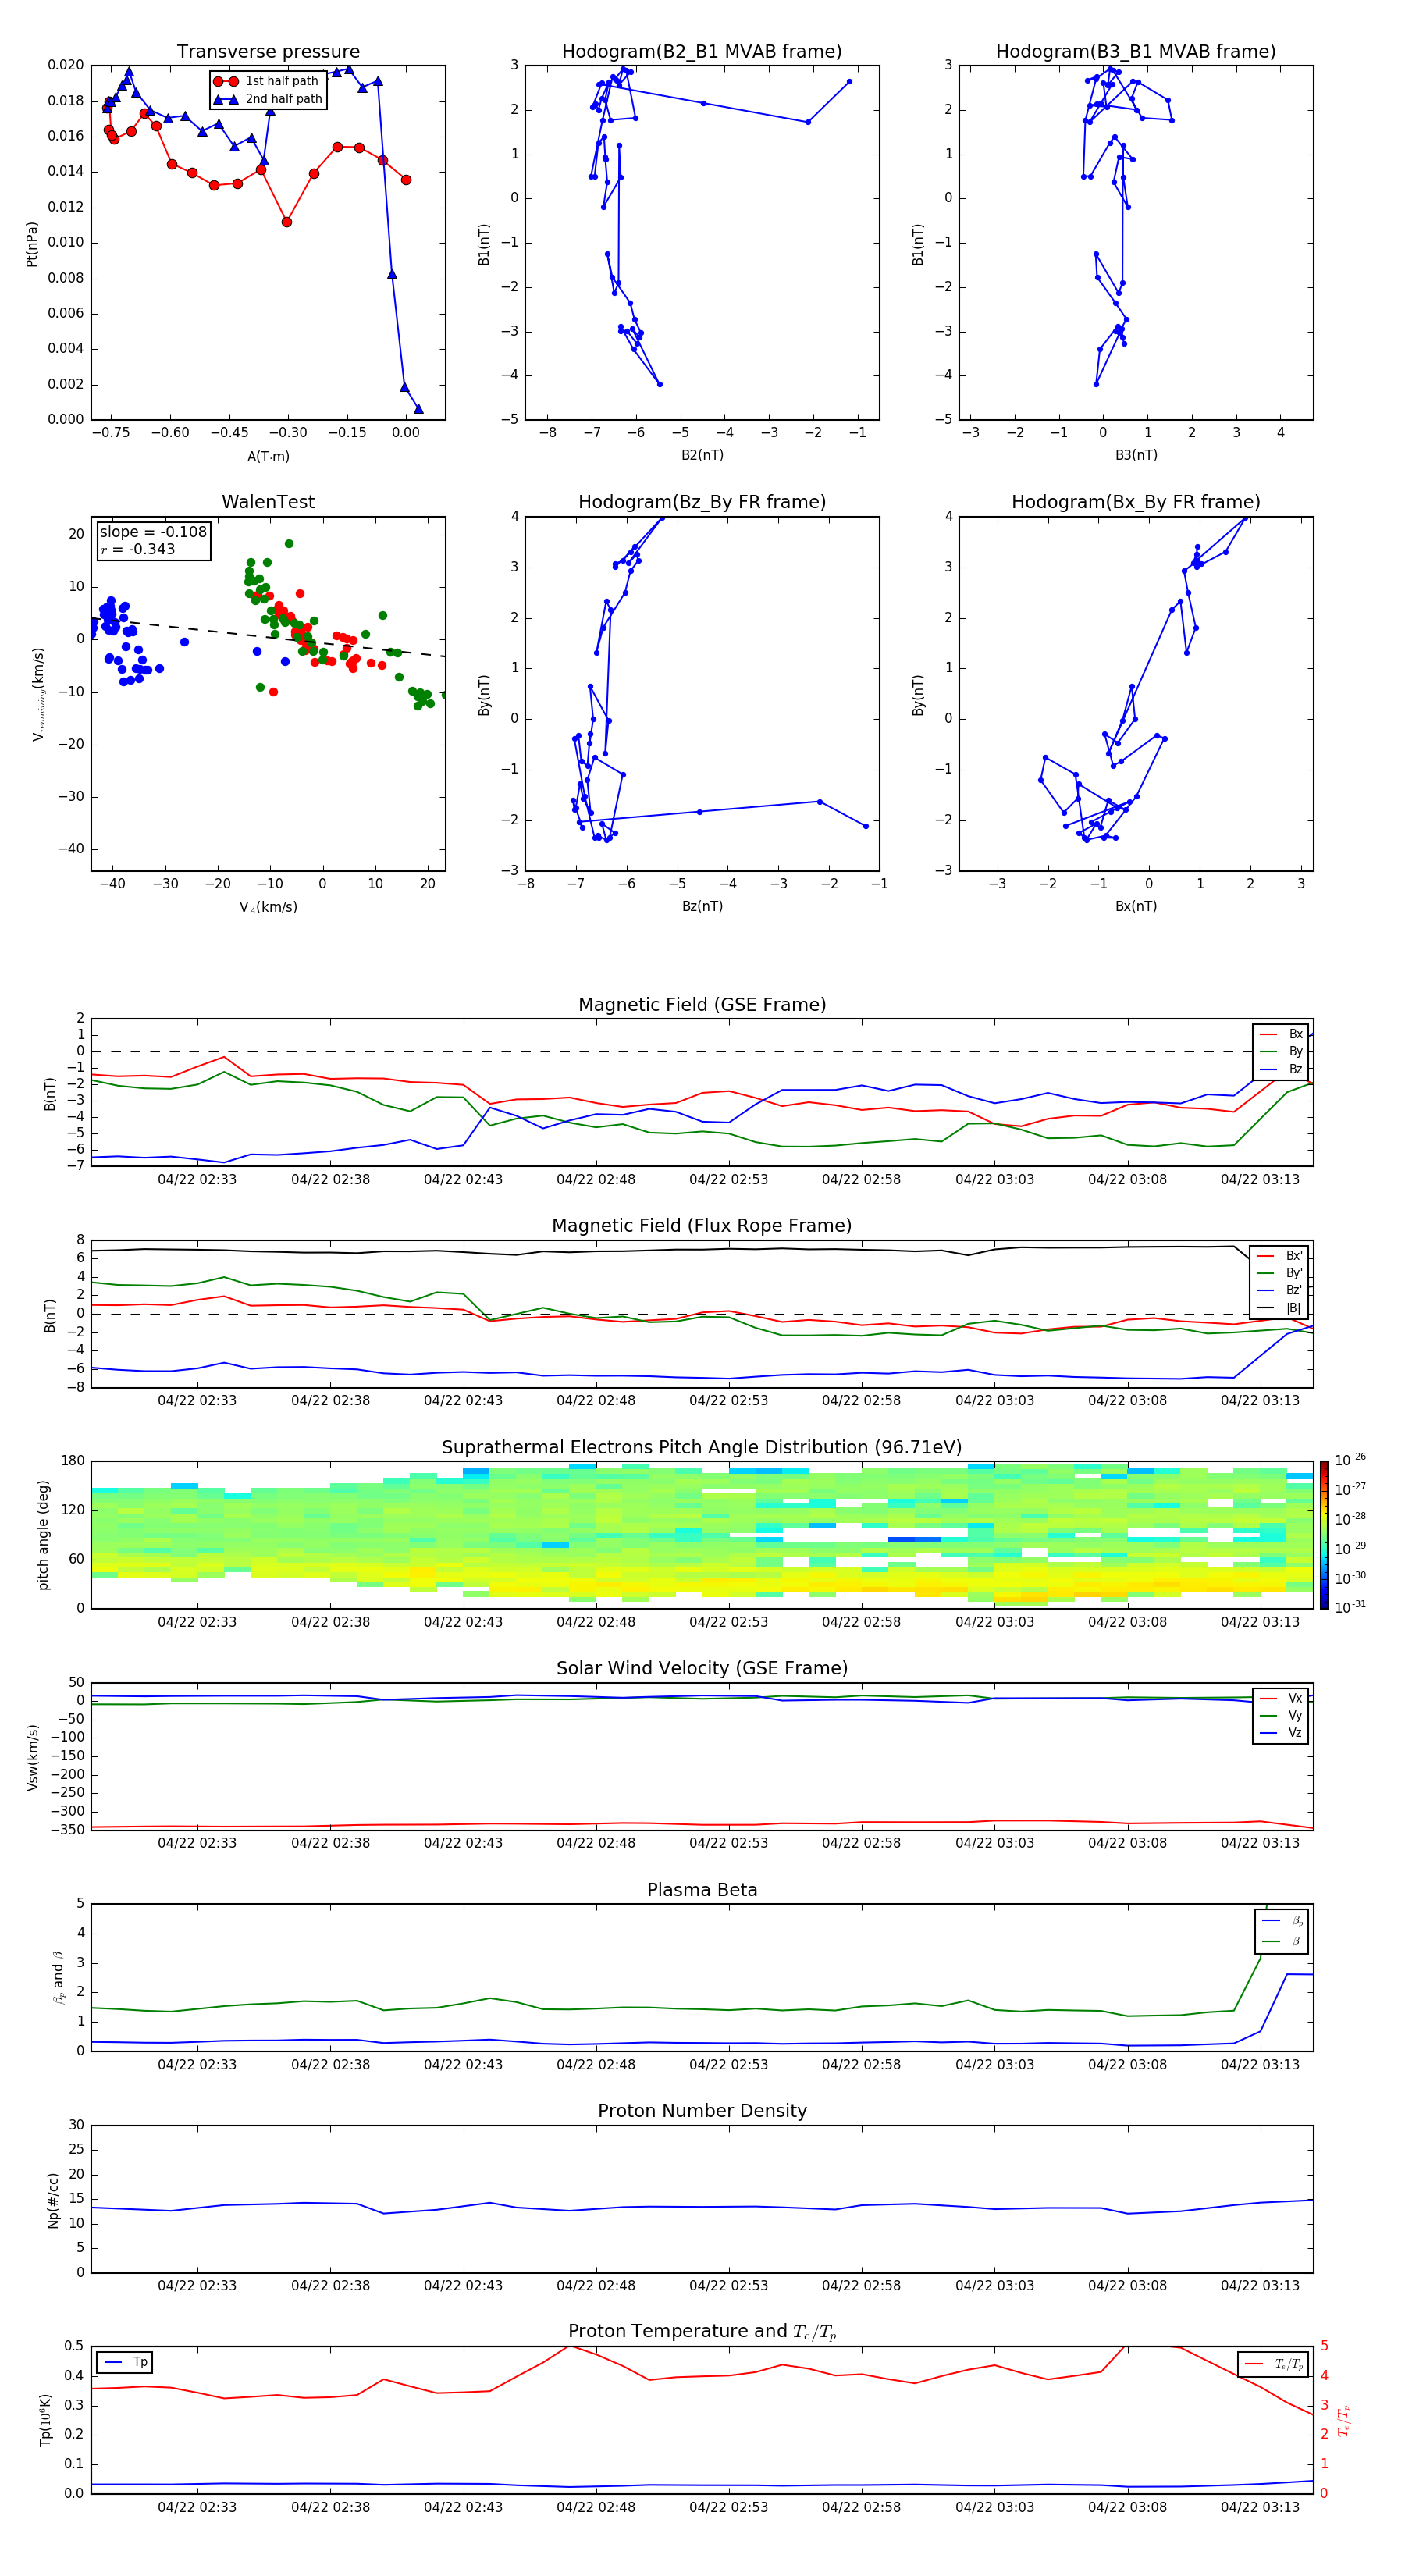This screenshot has height=2576, width=1405.
Task: Click the 'Np(#/cc)' axis label
Action: tap(53, 2200)
